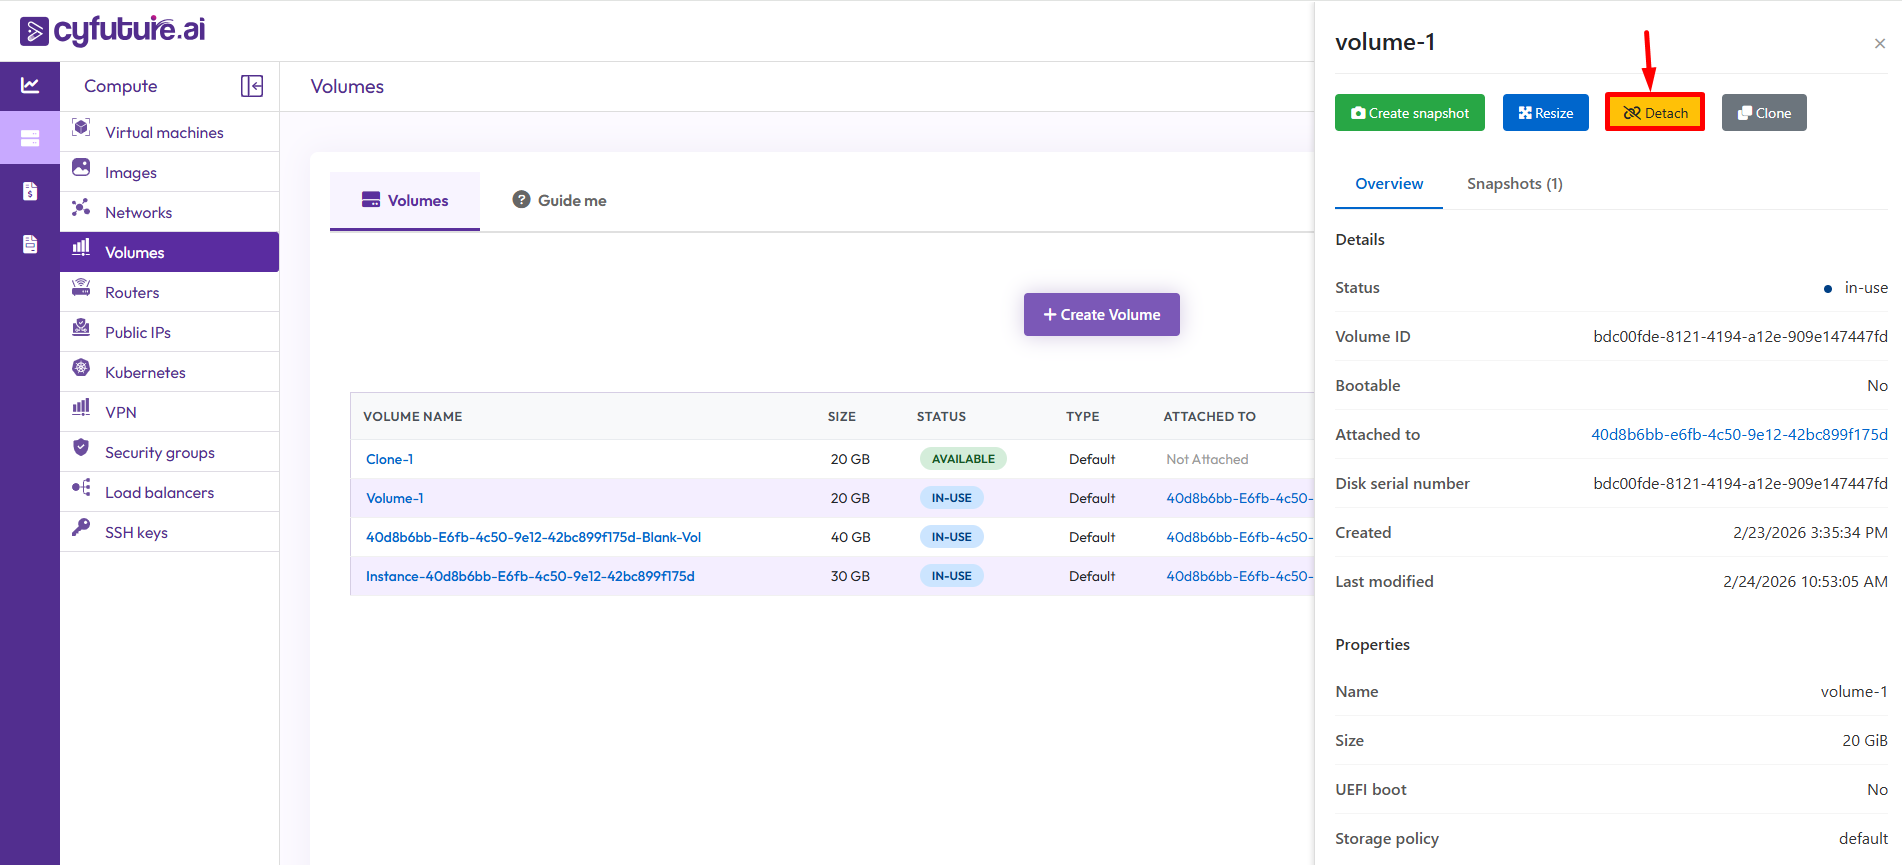
Task: Click the blue Resize button
Action: tap(1545, 113)
